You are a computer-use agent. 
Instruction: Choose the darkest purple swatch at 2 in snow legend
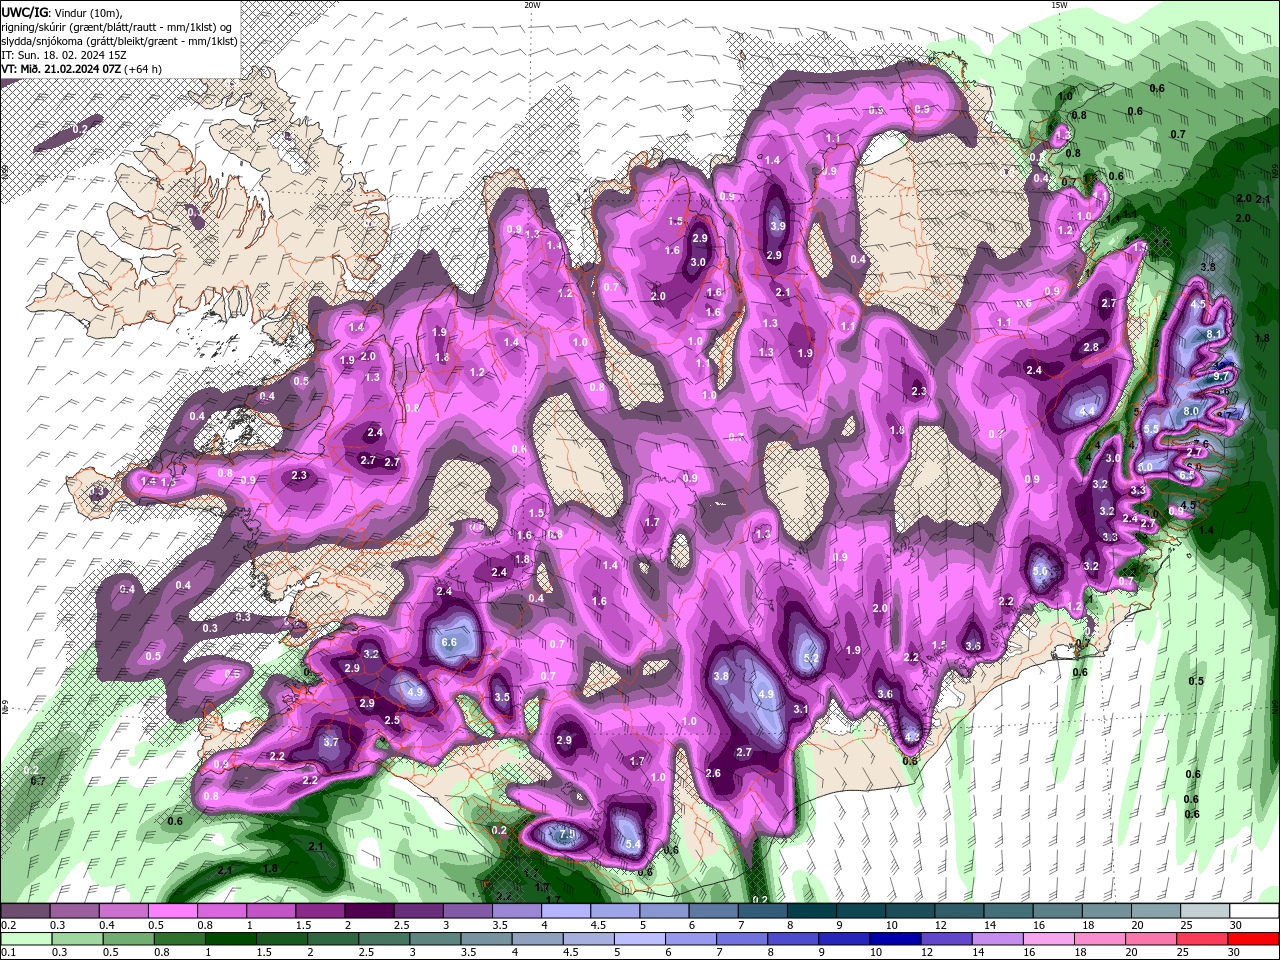(x=370, y=911)
